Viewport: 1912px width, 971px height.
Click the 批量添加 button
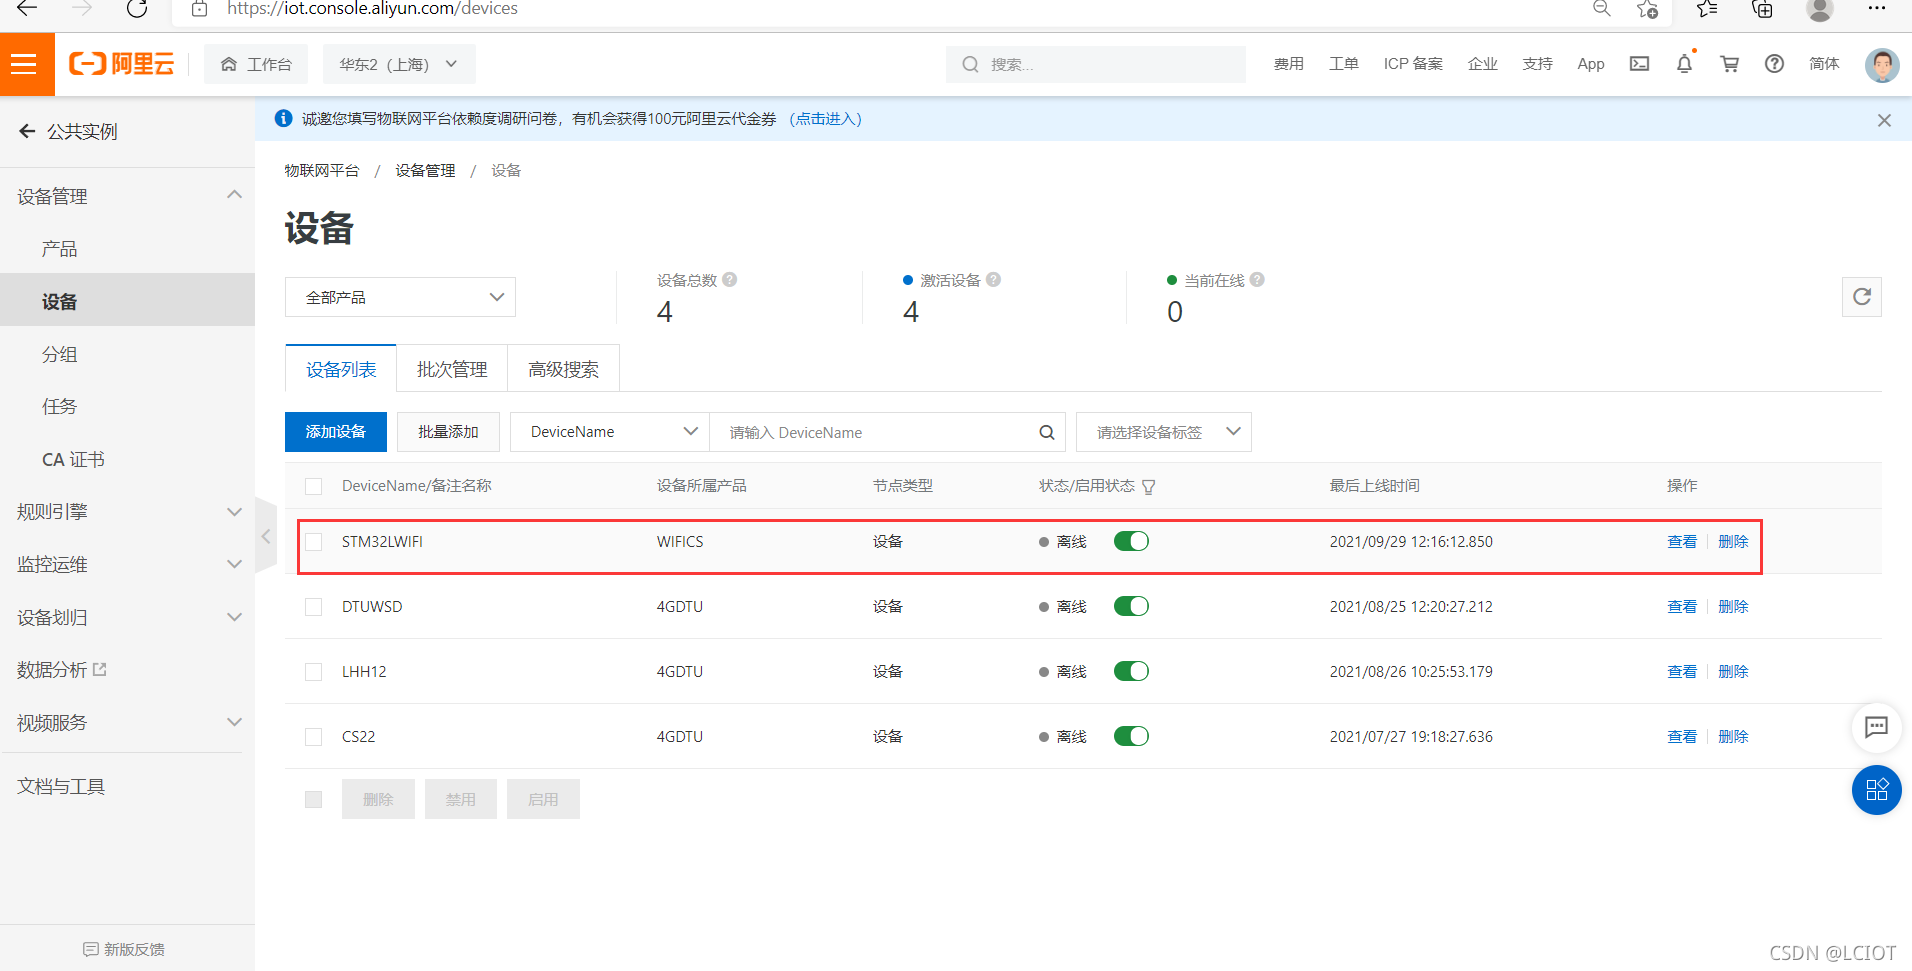point(448,432)
